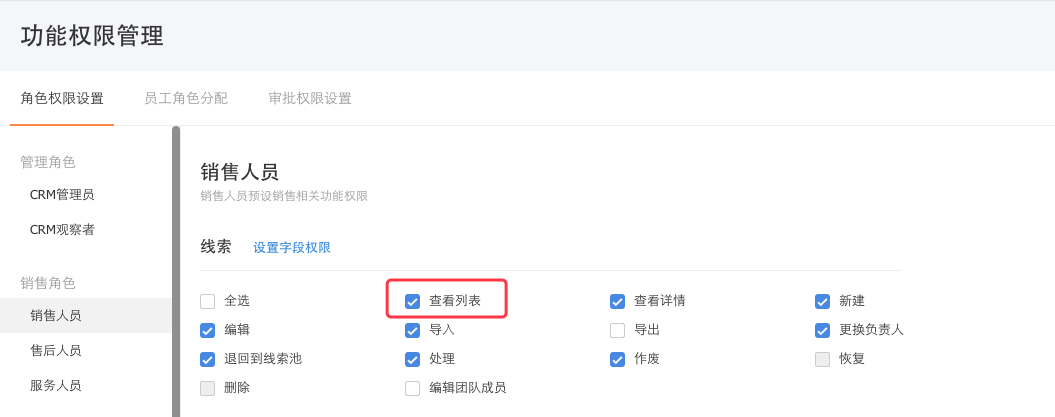Screen dimensions: 1055x417
Task: Select CRM观察者 role in sidebar
Action: [x=62, y=229]
